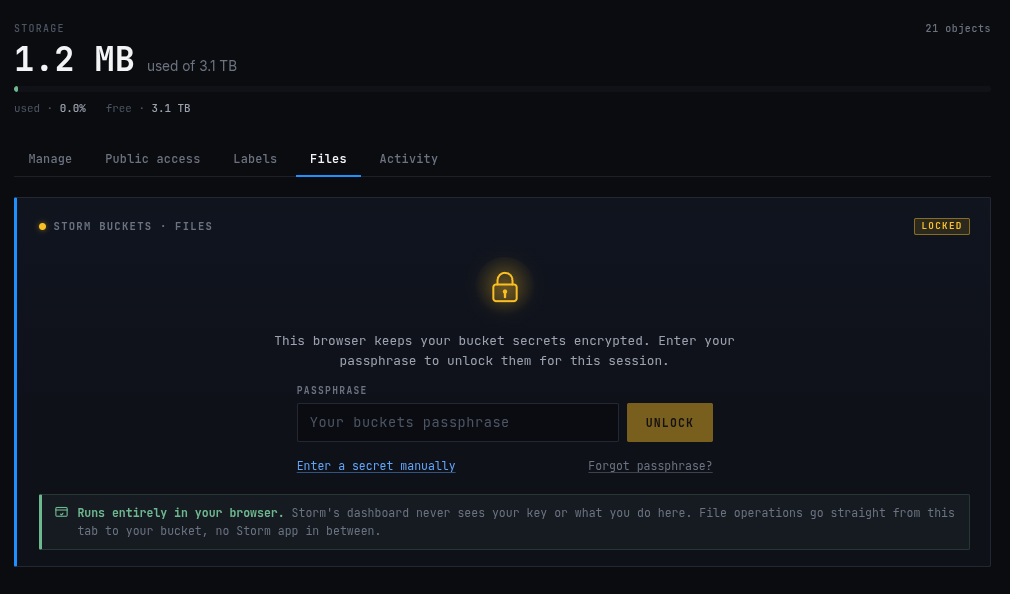Select the Files tab
The height and width of the screenshot is (594, 1010).
[328, 159]
